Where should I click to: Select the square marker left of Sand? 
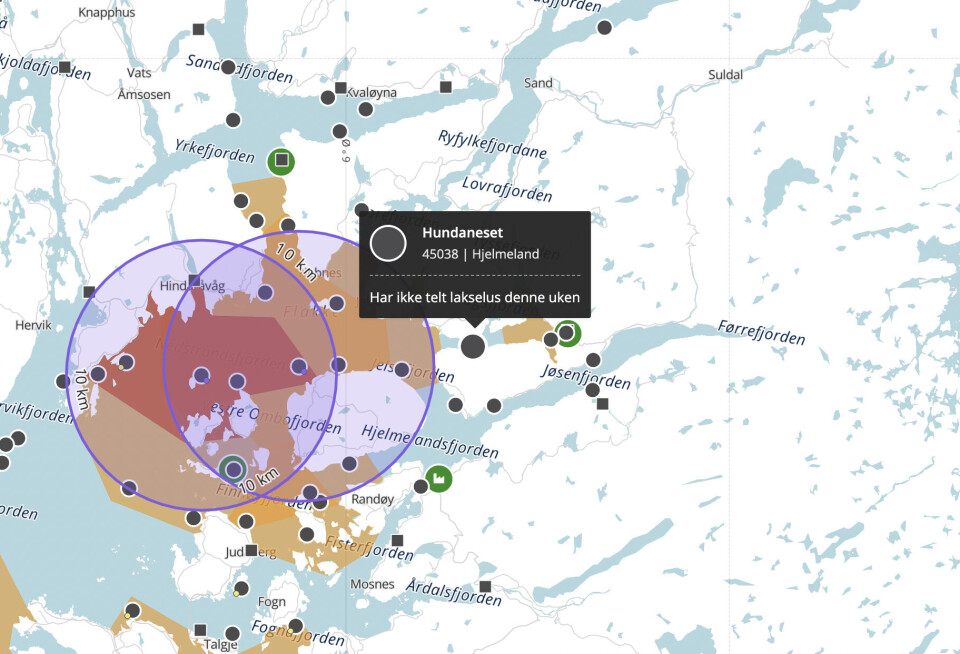(x=446, y=87)
